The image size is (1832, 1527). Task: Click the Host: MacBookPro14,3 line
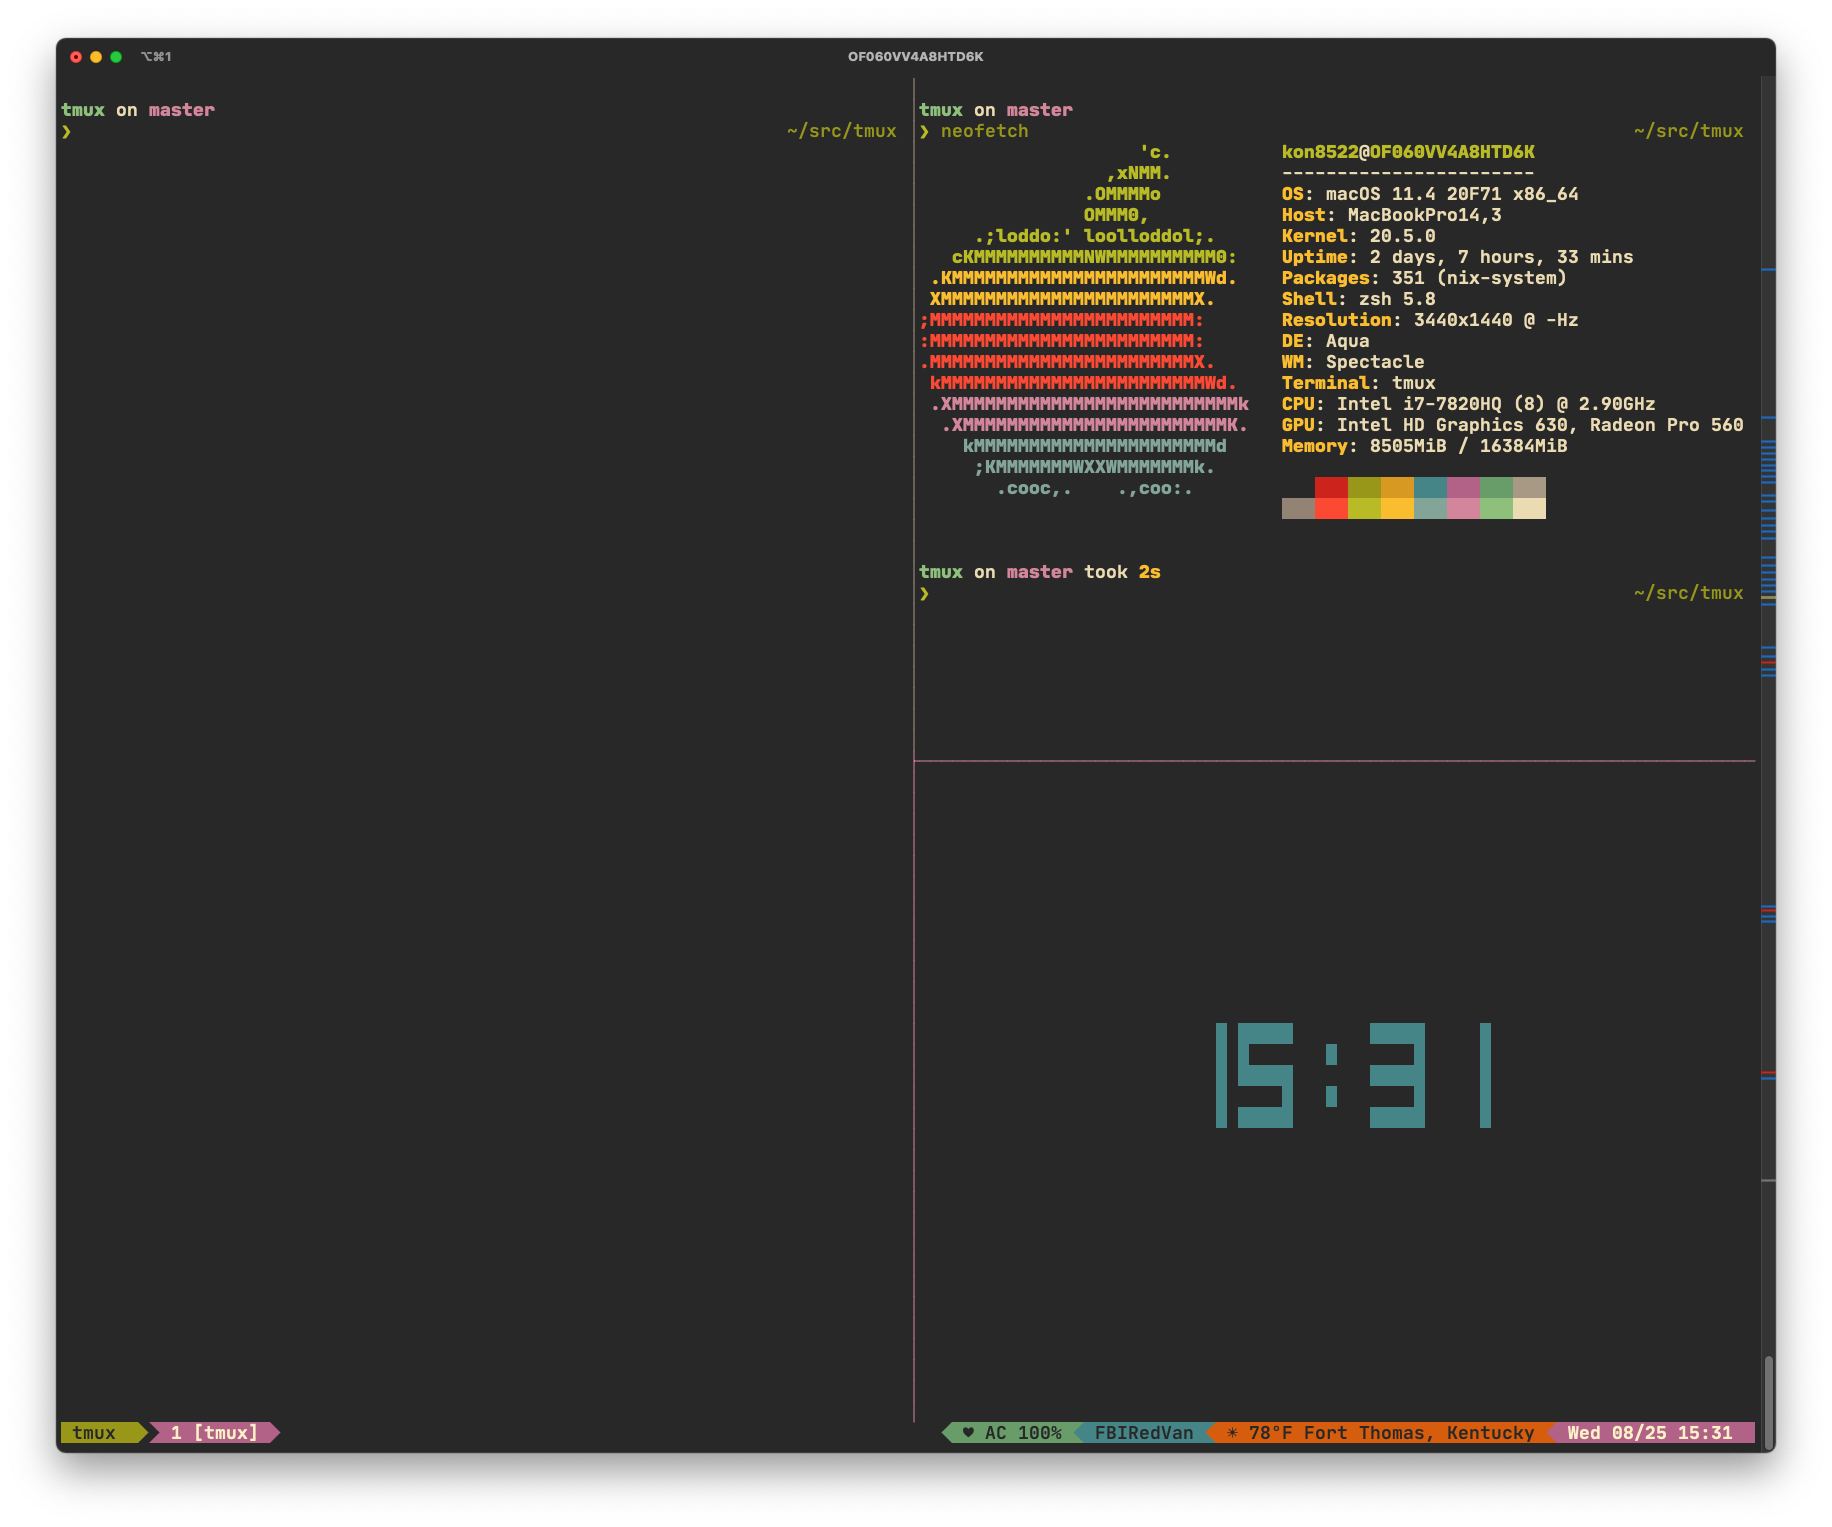[1391, 215]
